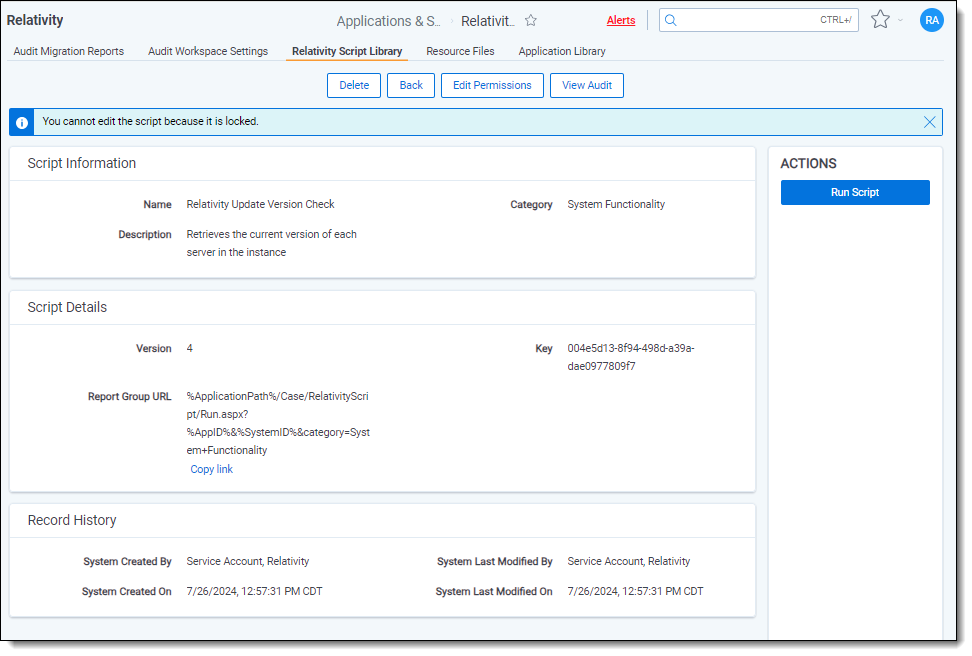Click the Back button
The height and width of the screenshot is (656, 972).
point(411,85)
